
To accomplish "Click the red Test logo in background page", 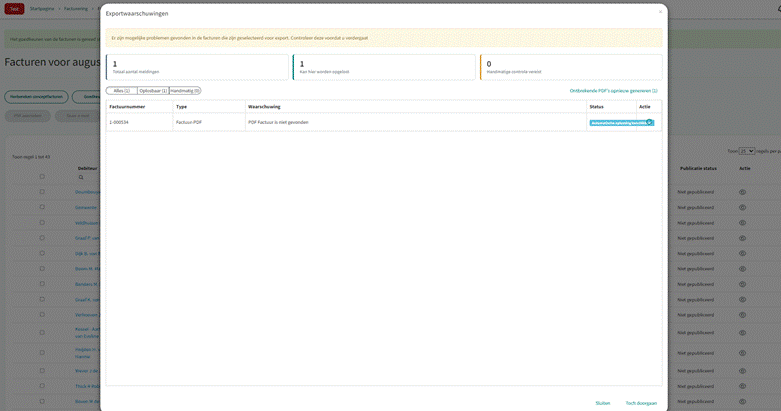I will 14,8.
